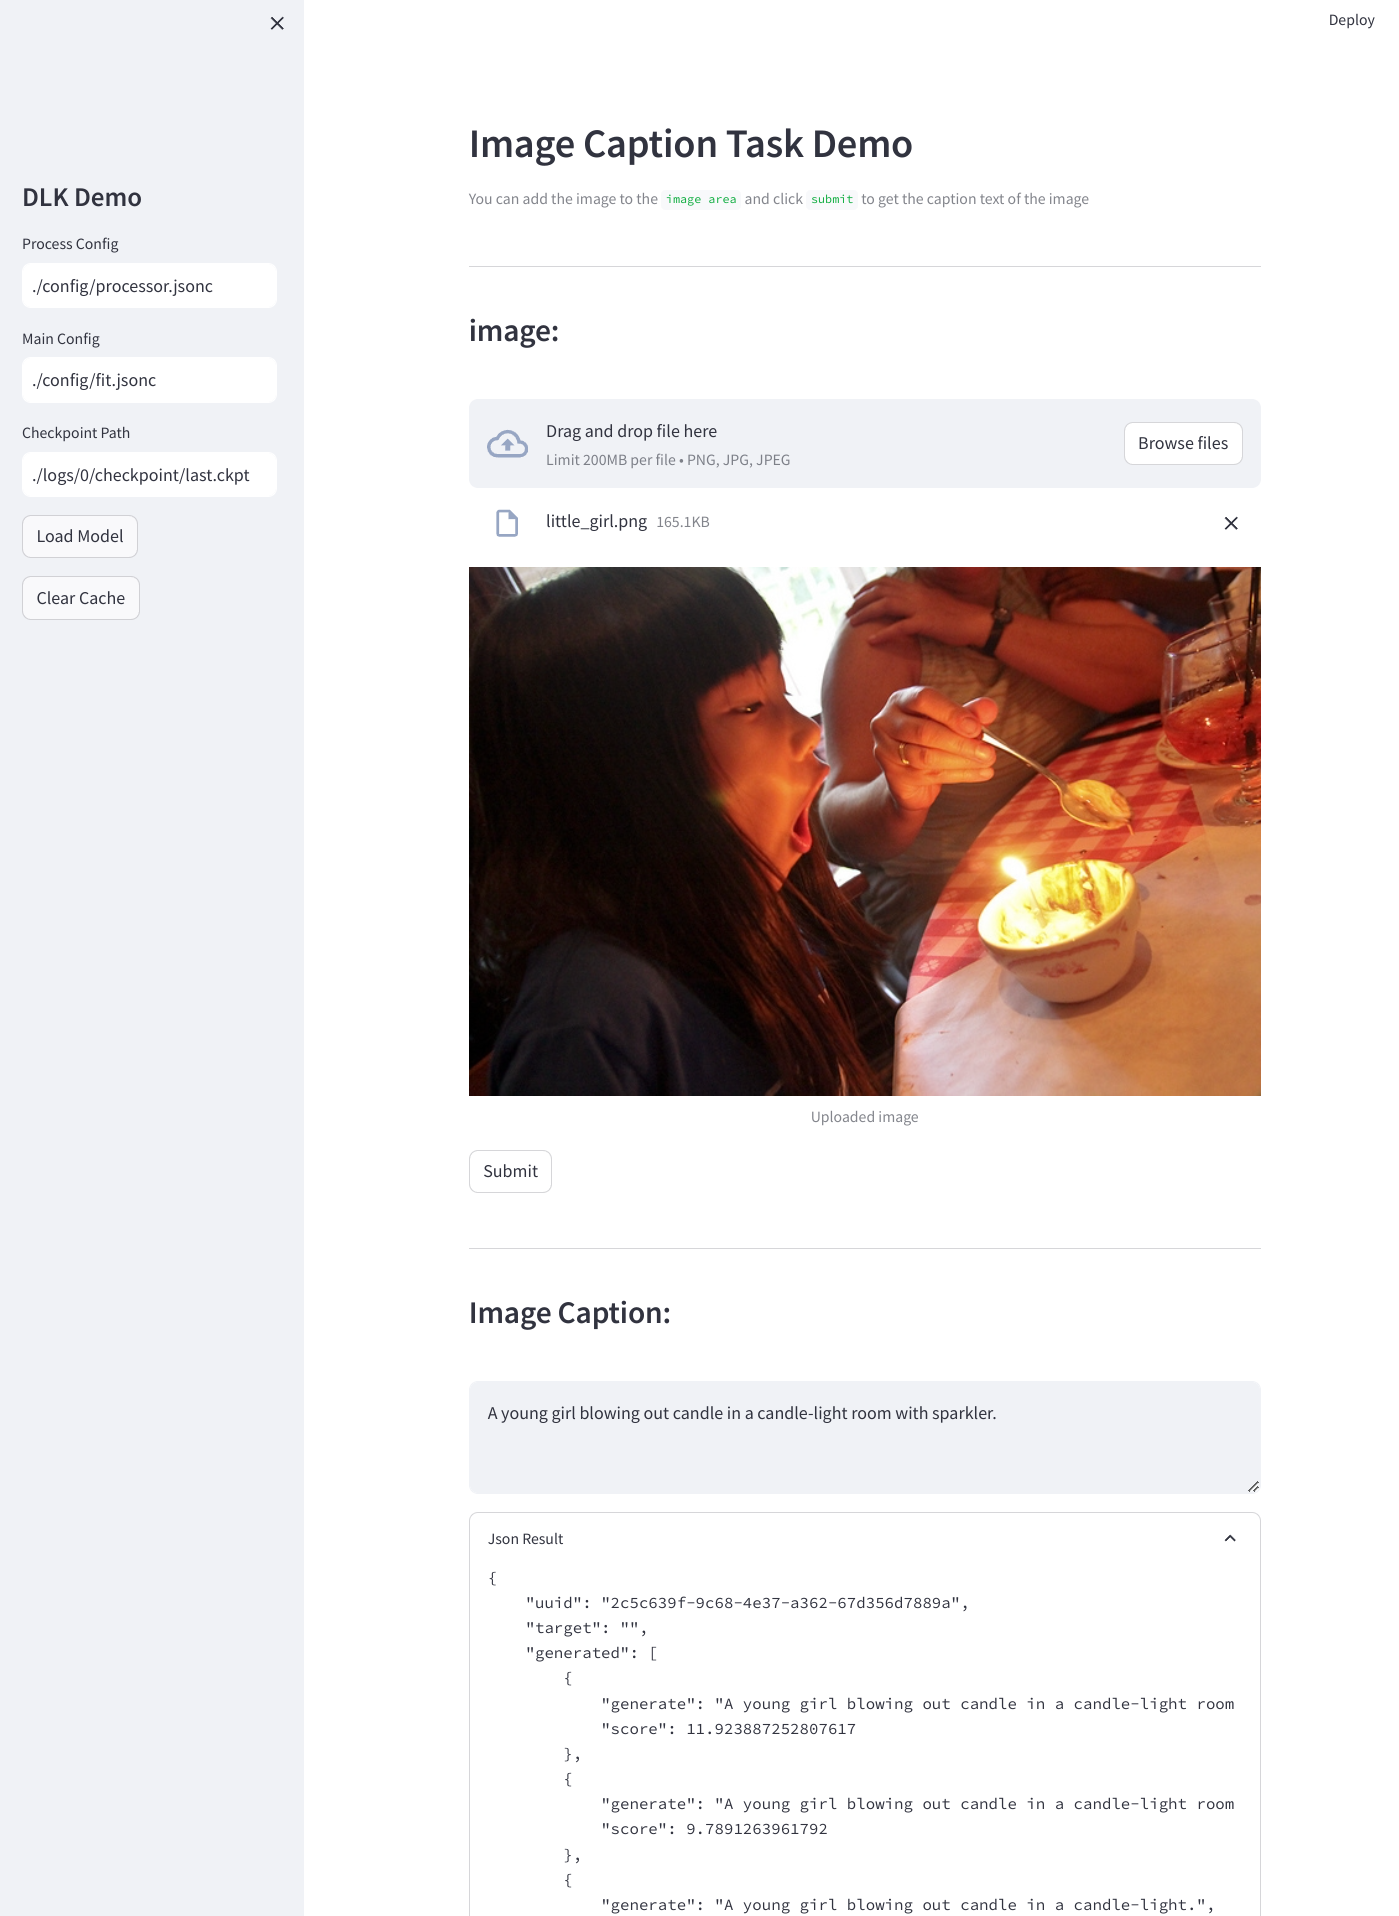Click the little_girl.png file icon
Viewport: 1399px width, 1916px height.
click(507, 523)
